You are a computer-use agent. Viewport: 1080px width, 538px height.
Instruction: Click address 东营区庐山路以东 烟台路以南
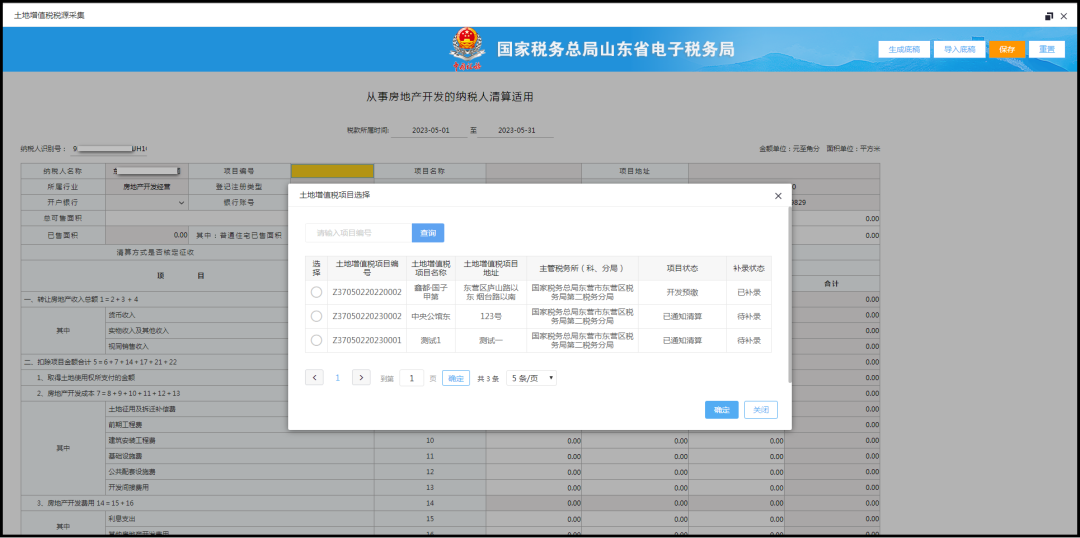(490, 292)
